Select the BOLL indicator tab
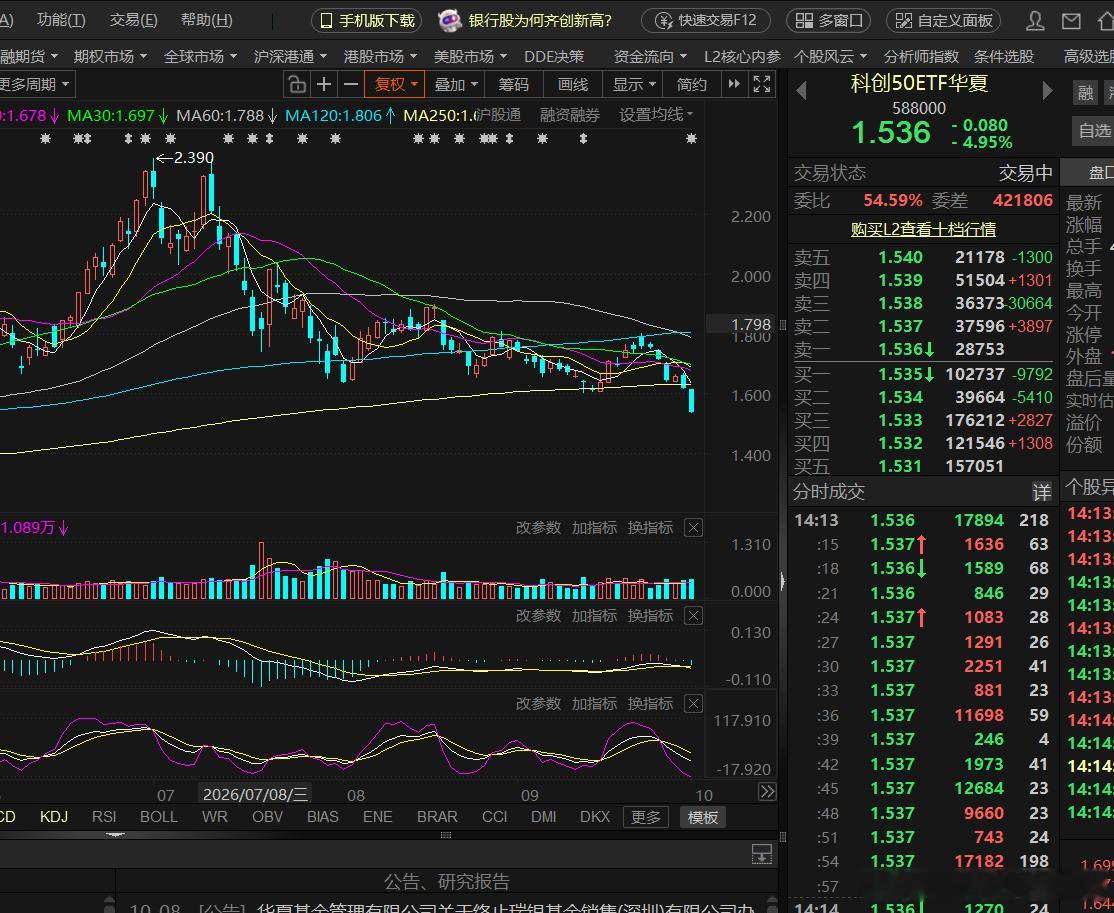Image resolution: width=1114 pixels, height=913 pixels. point(158,816)
